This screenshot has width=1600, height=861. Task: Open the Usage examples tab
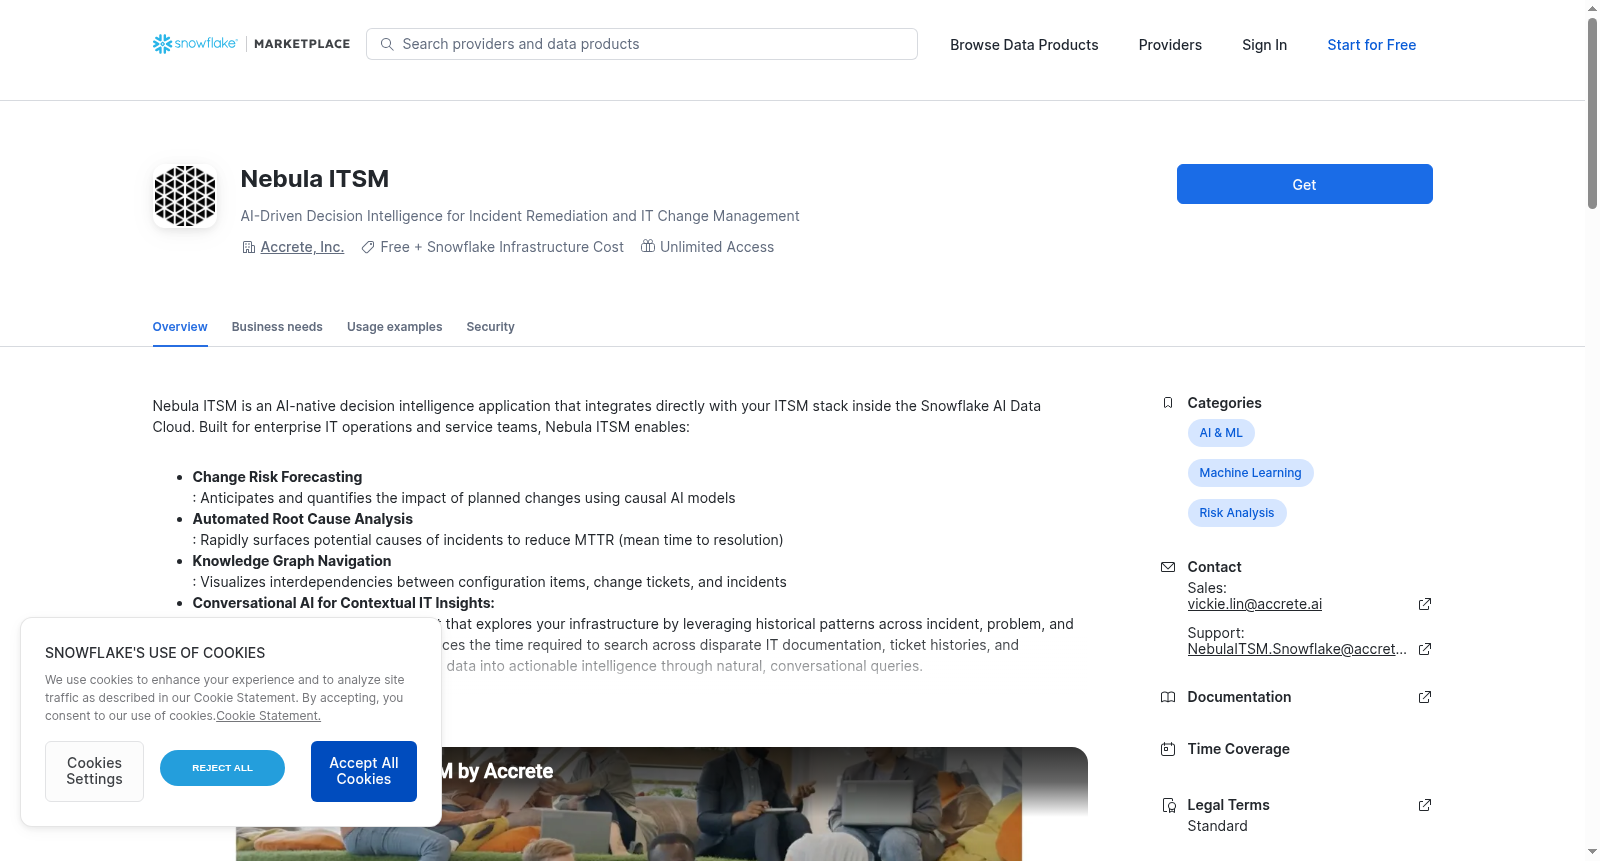394,327
